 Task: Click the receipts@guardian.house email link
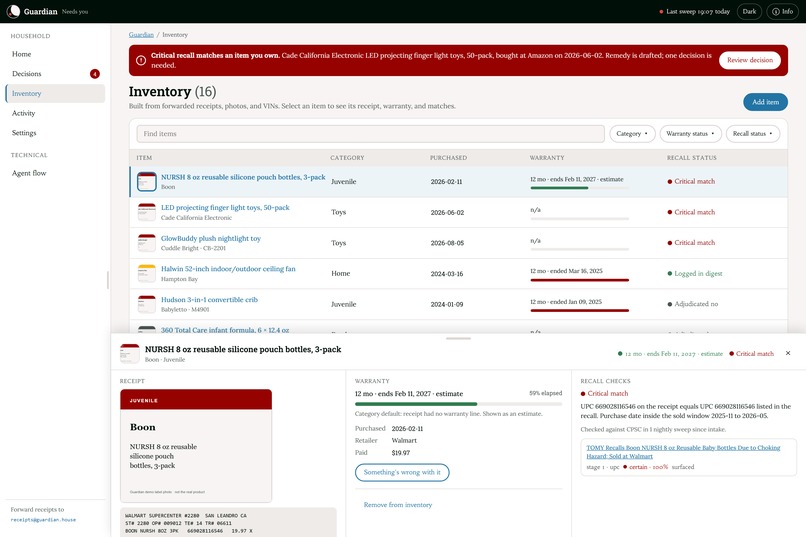point(43,520)
